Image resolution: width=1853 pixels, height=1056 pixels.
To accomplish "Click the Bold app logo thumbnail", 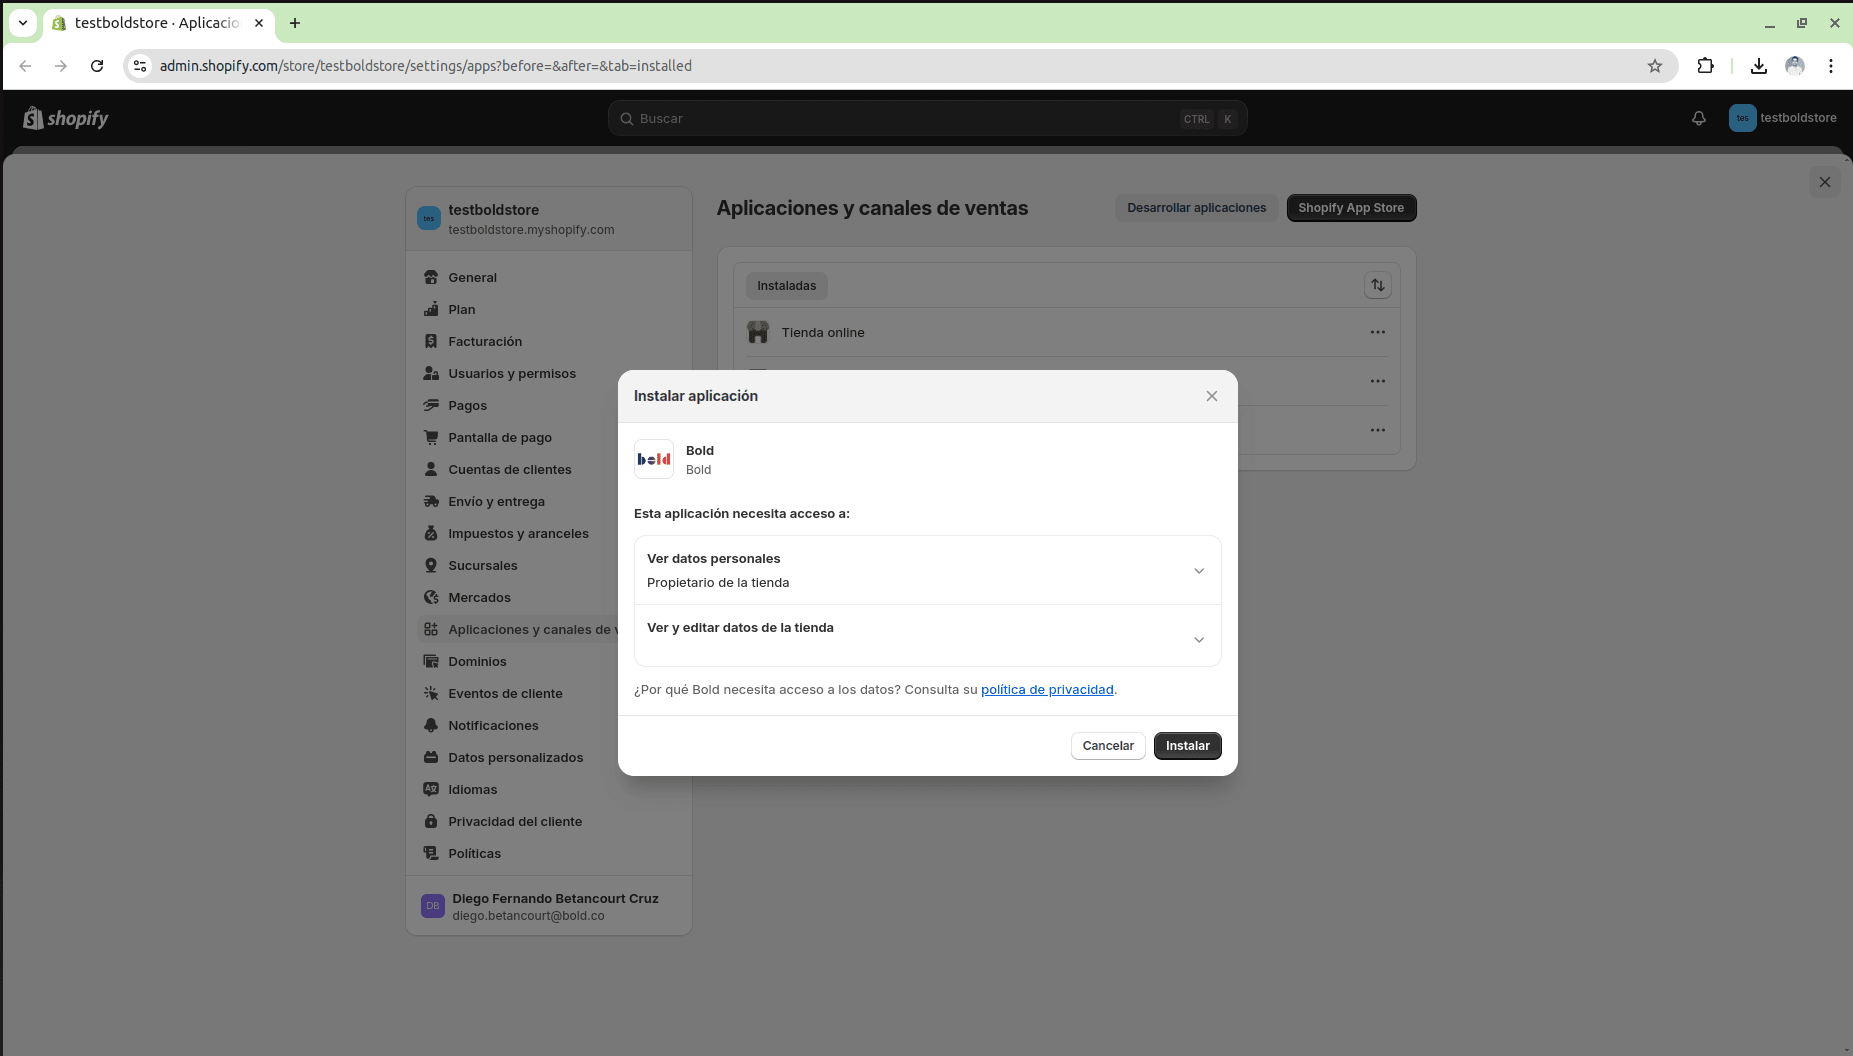I will (x=654, y=459).
